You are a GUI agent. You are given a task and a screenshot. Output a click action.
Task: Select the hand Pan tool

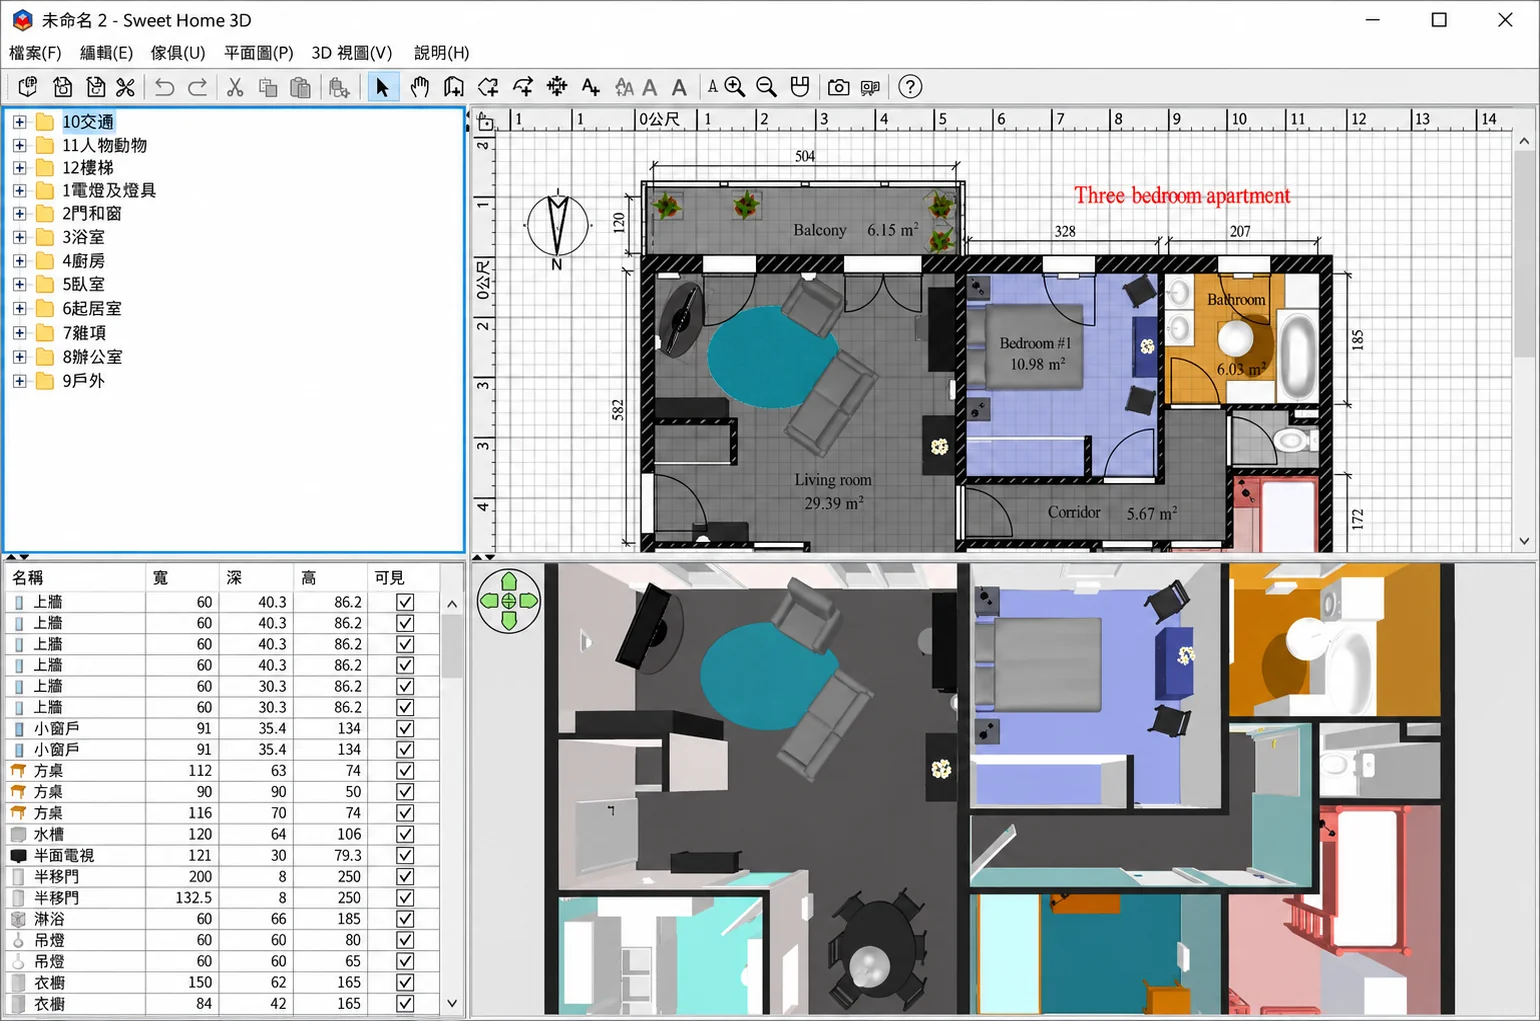(420, 87)
